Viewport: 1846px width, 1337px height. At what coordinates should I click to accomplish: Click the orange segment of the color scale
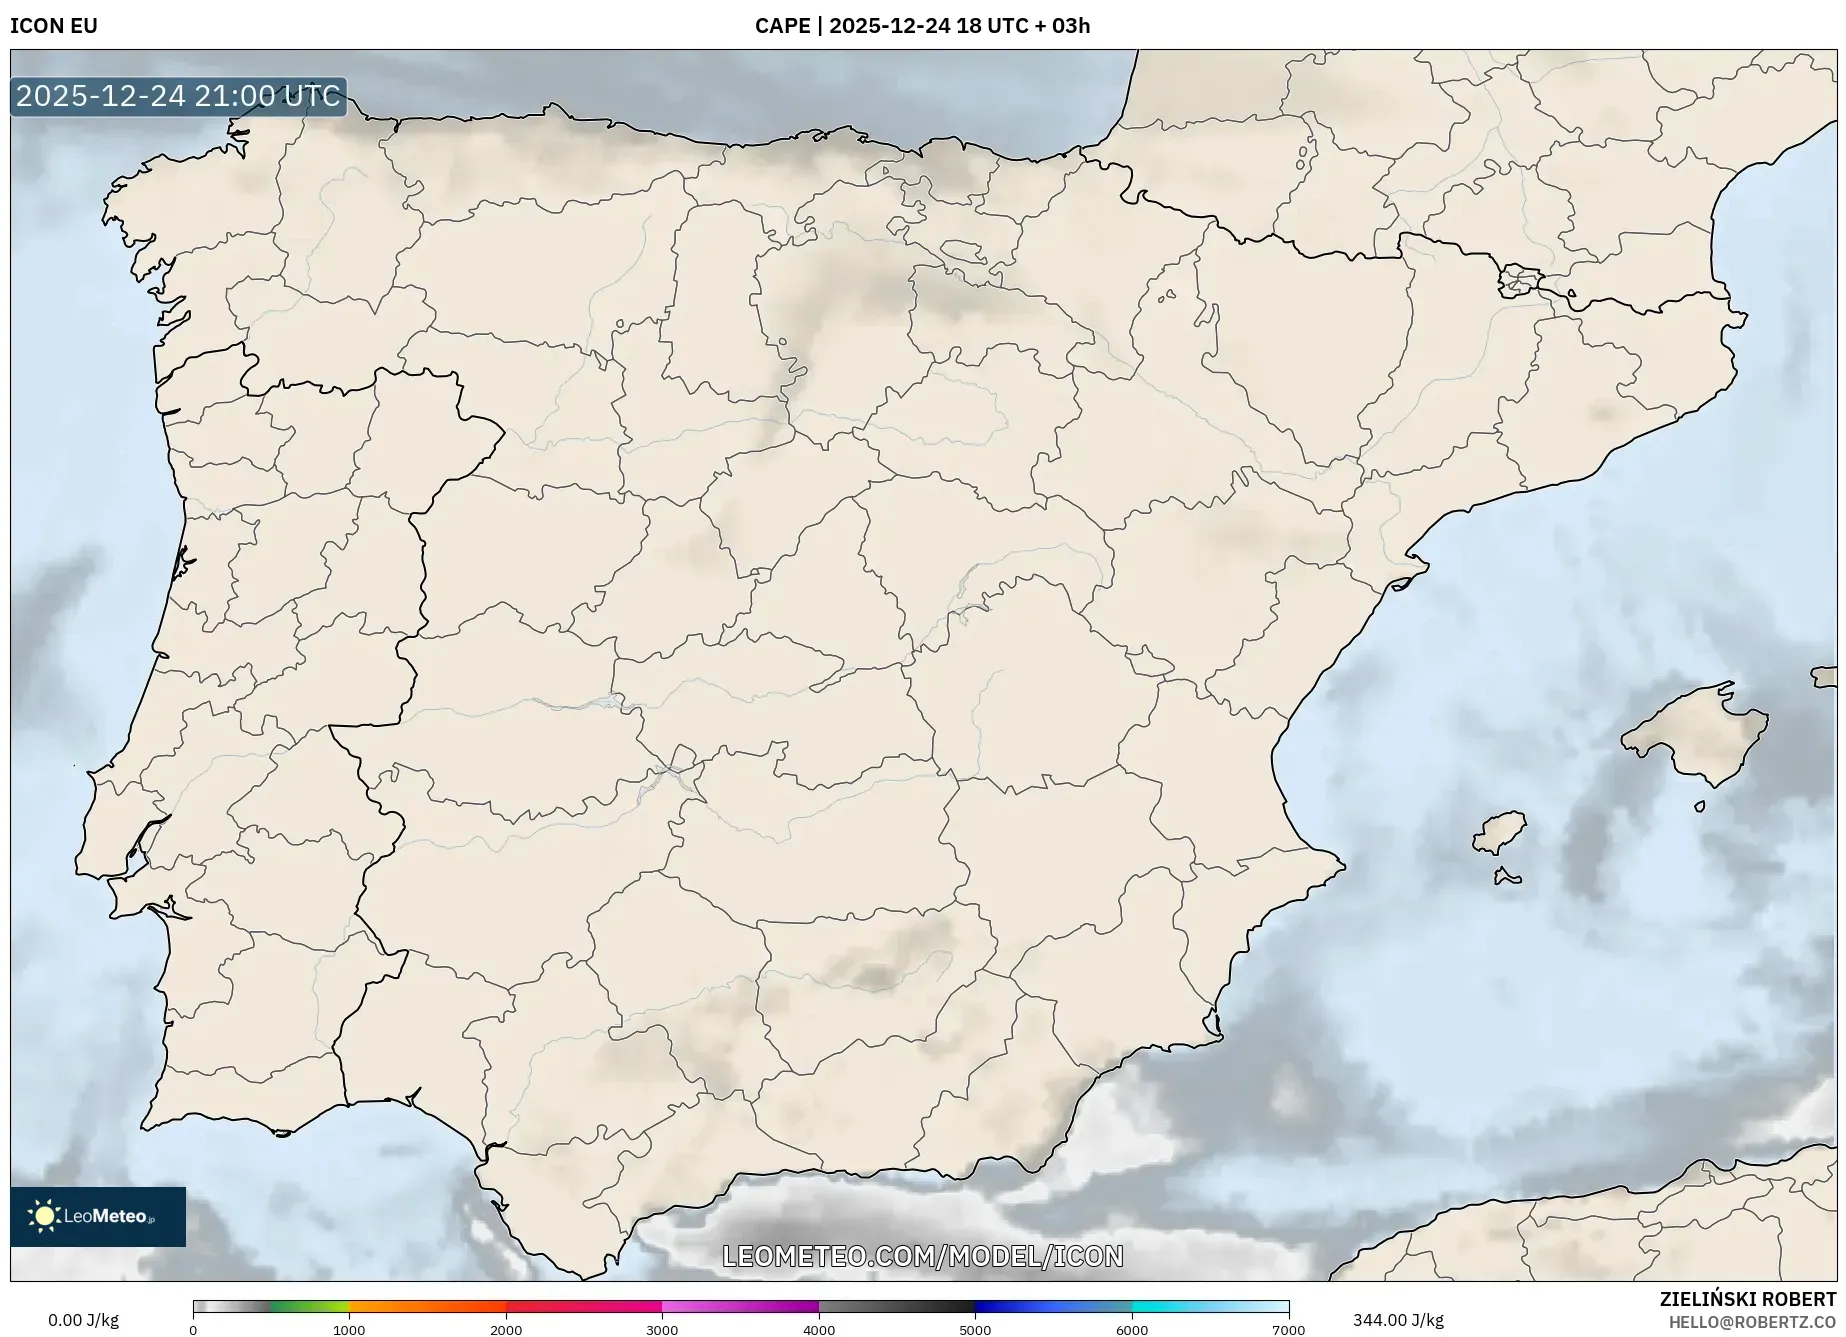pos(427,1306)
